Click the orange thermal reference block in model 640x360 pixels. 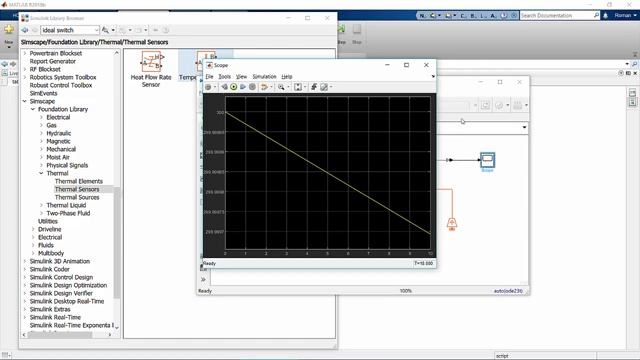[x=451, y=224]
